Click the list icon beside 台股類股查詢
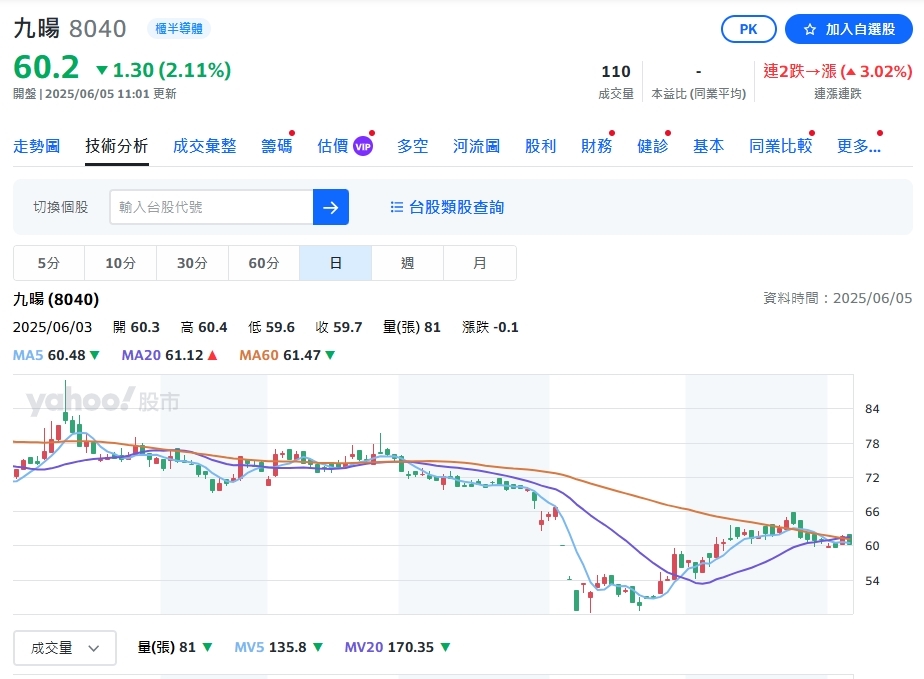The image size is (924, 679). point(397,207)
